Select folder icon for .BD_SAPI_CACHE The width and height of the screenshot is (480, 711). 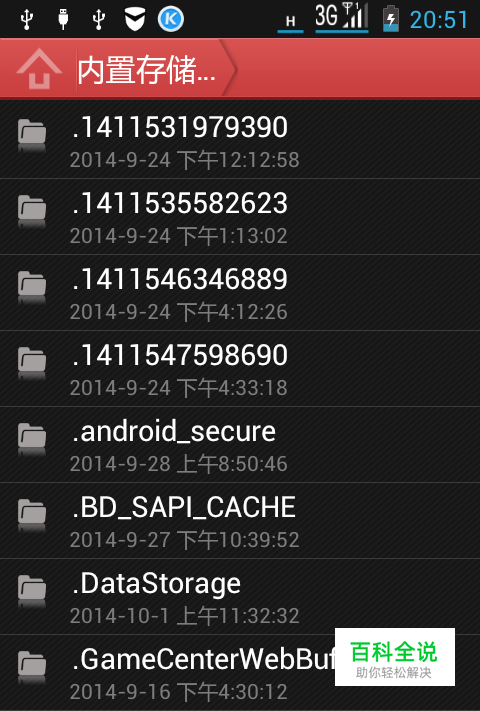coord(32,515)
